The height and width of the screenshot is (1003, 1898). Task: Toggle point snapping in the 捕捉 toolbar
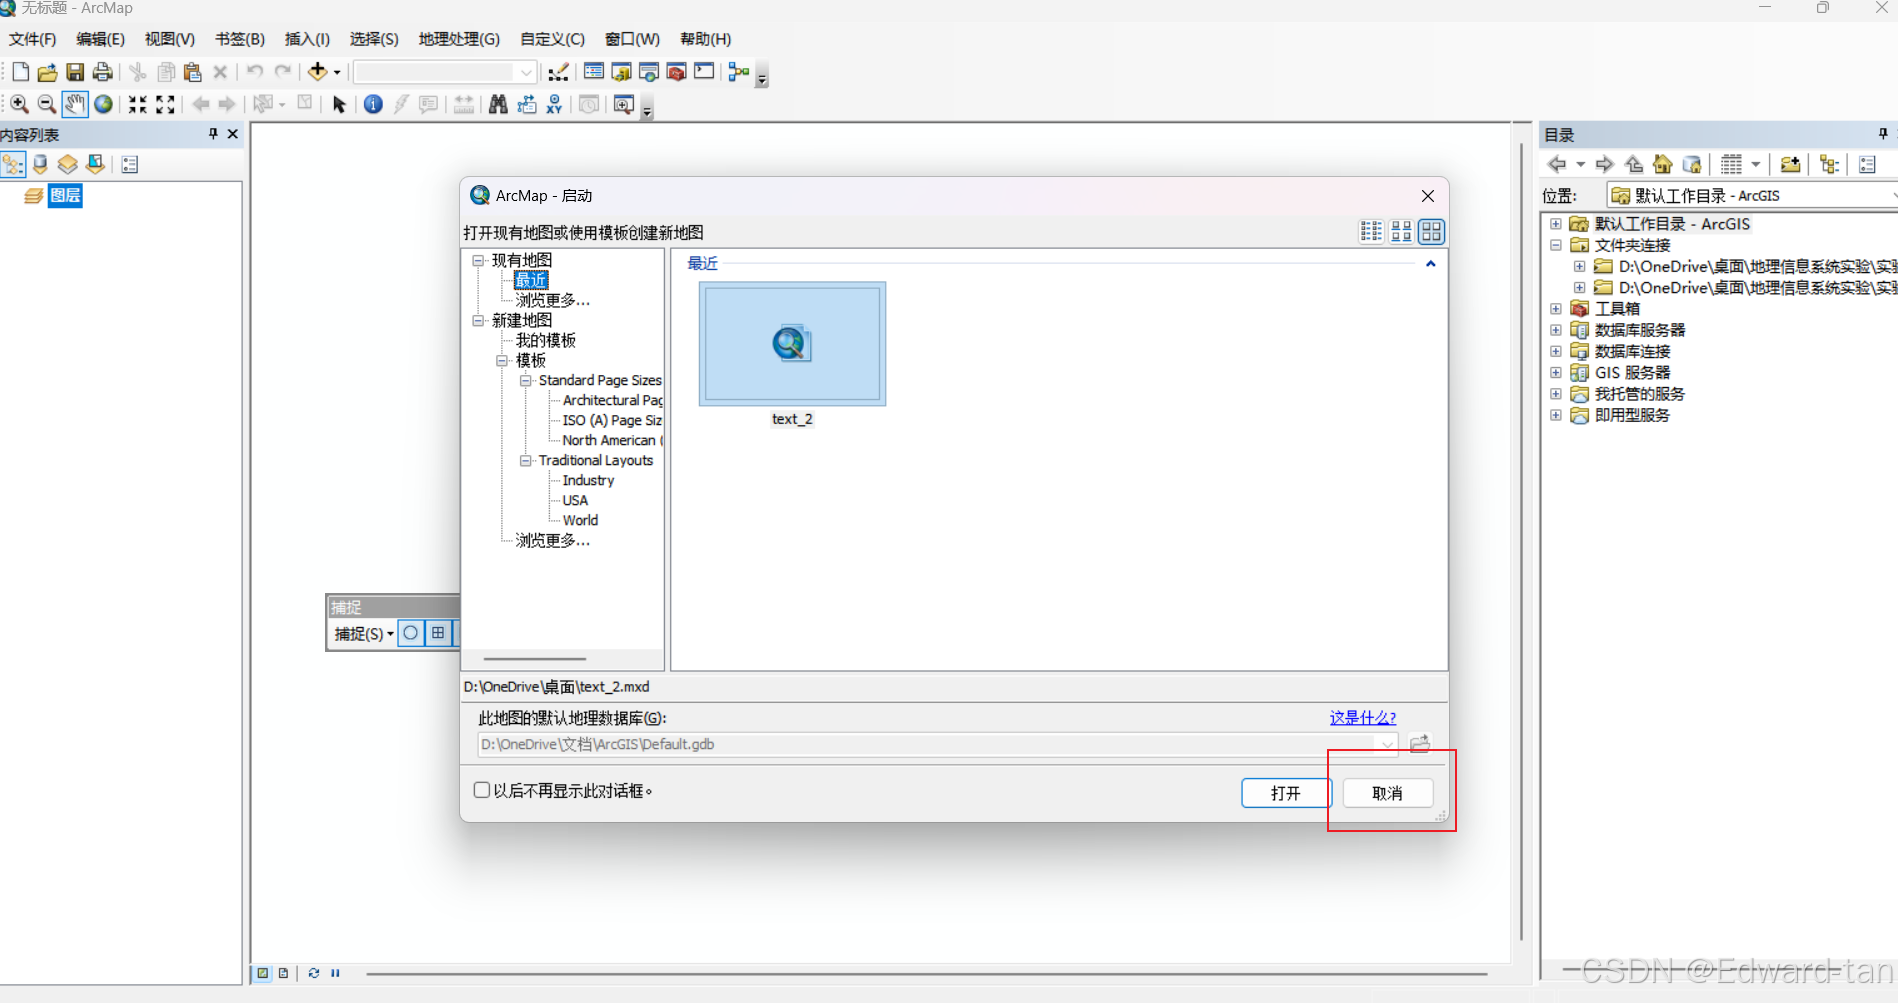point(410,632)
